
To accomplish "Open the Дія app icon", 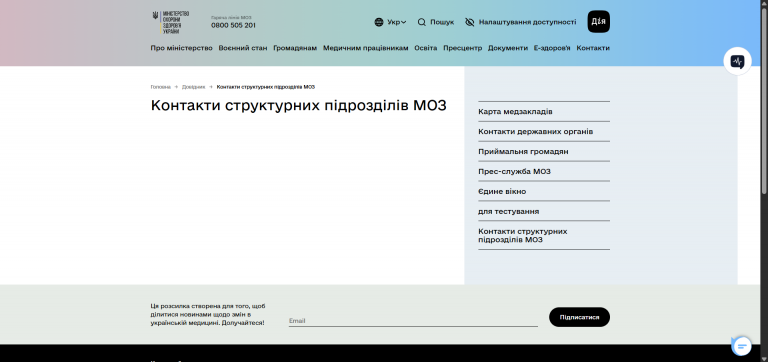I will point(599,22).
